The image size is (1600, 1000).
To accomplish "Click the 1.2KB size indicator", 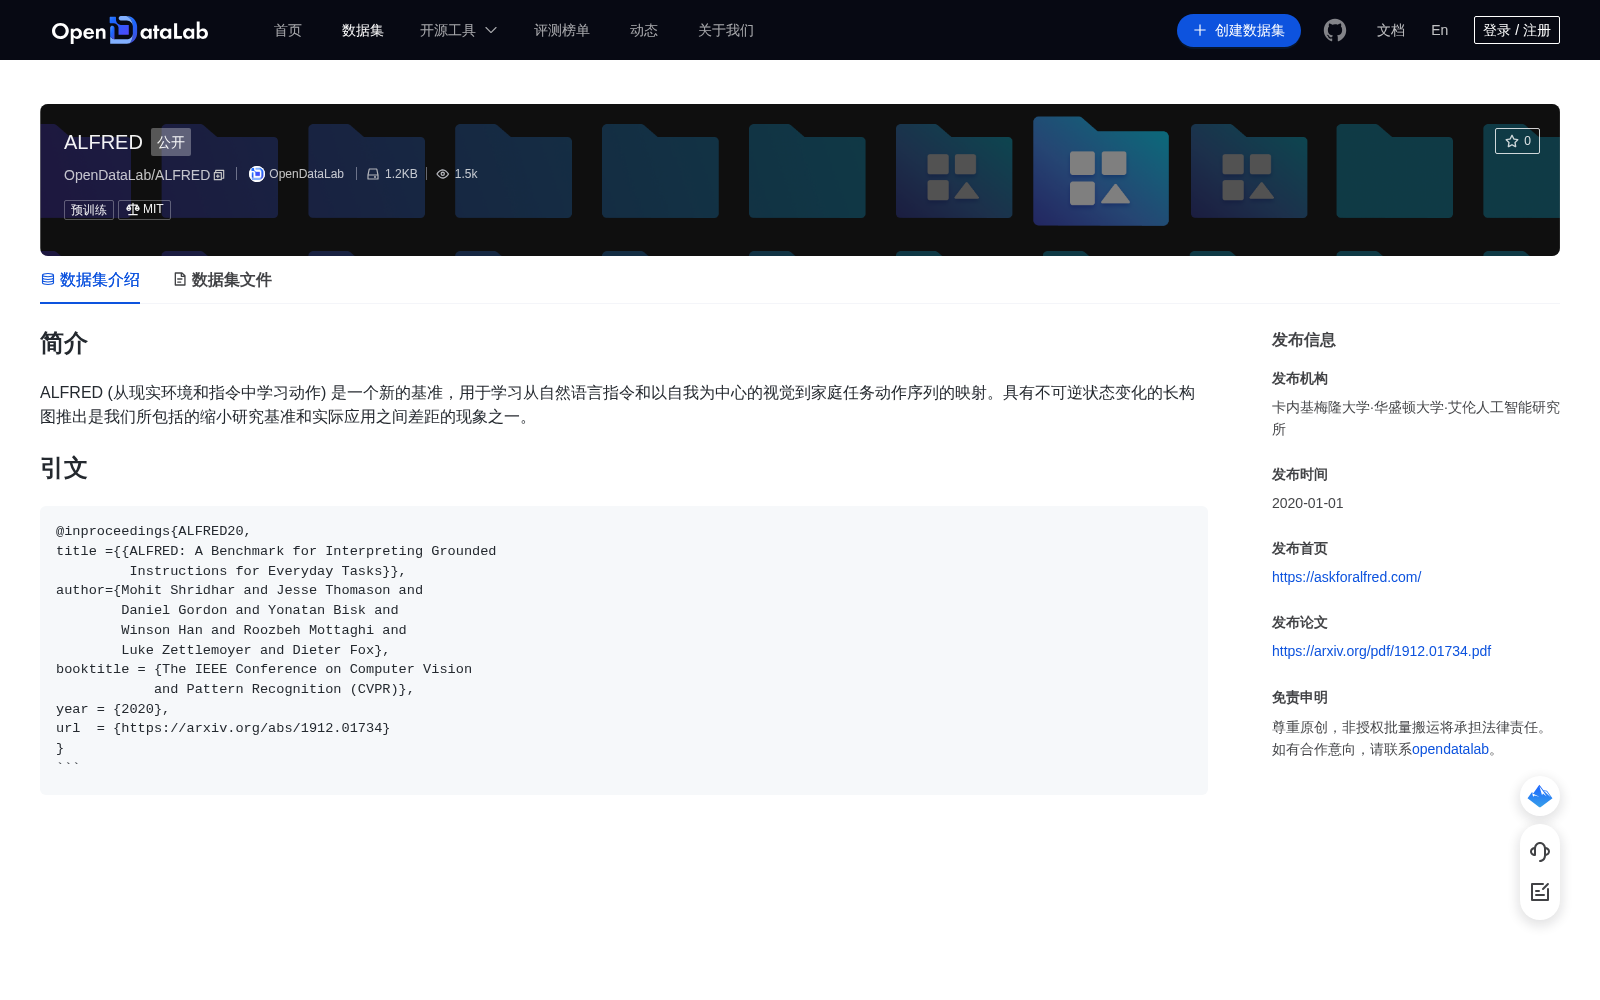I will coord(392,174).
